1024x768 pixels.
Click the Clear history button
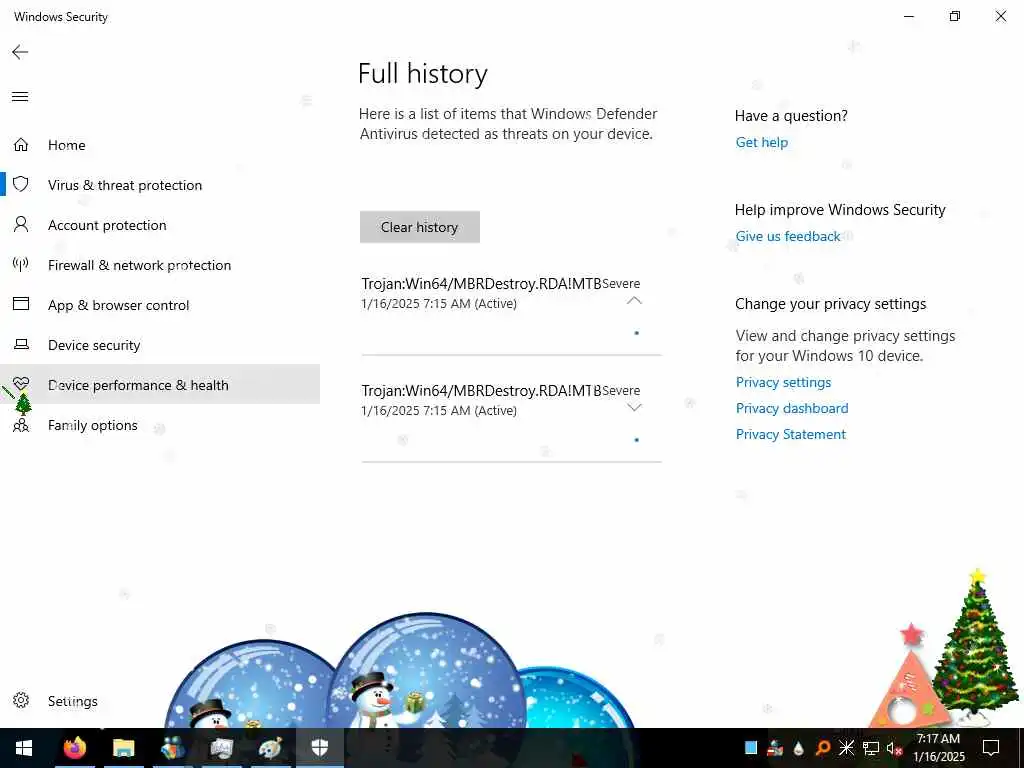[419, 227]
